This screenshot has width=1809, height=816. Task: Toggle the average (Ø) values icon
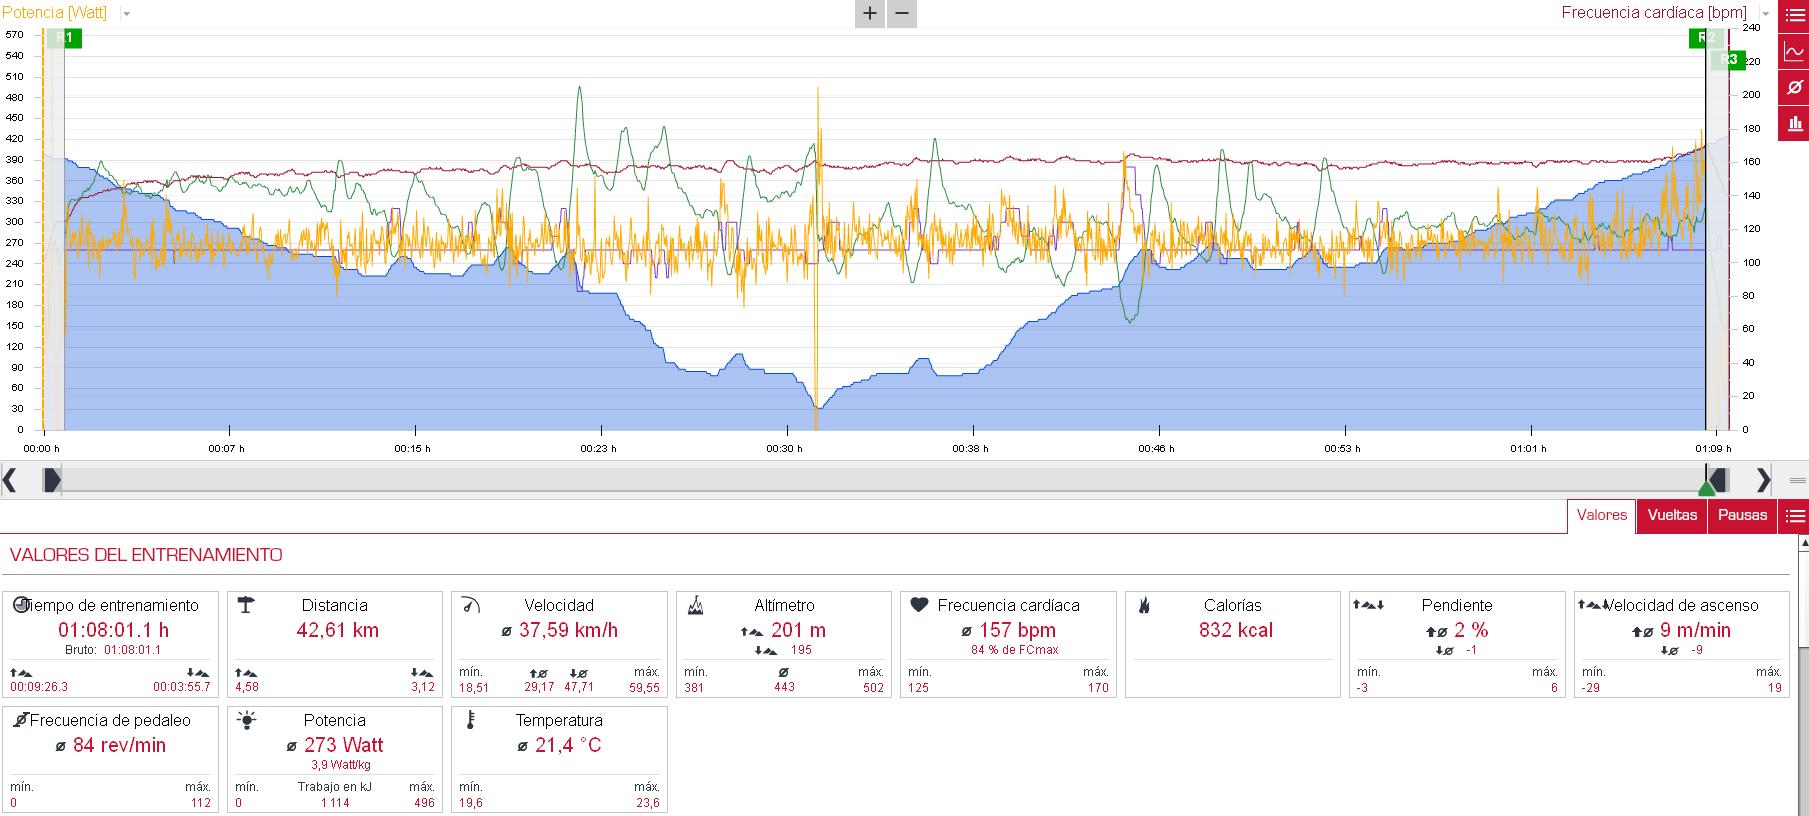(1794, 88)
